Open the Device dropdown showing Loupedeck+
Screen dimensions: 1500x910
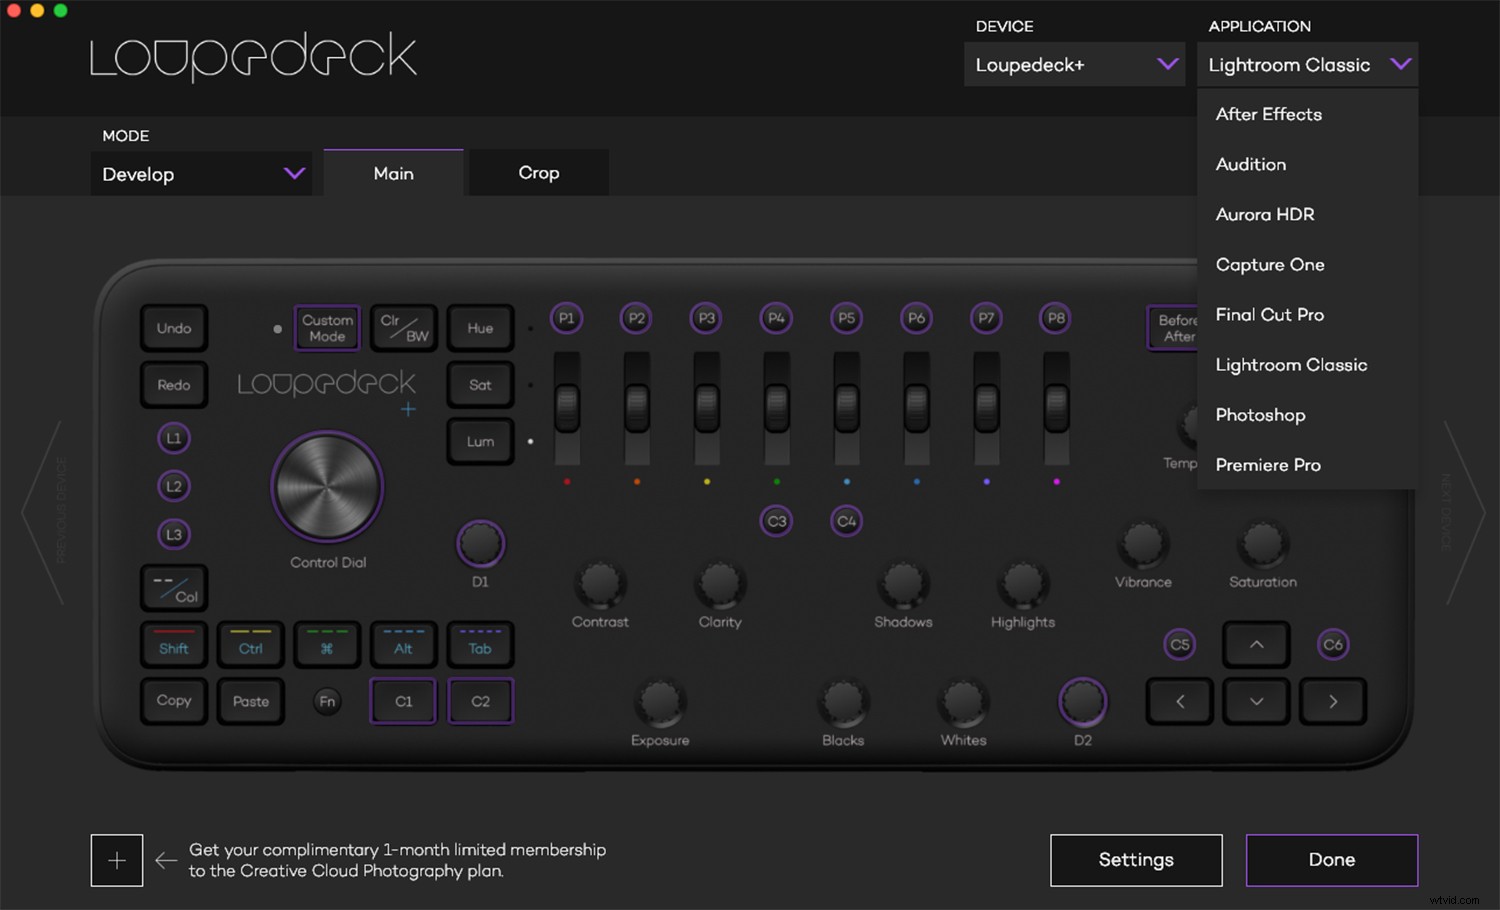[x=1074, y=64]
